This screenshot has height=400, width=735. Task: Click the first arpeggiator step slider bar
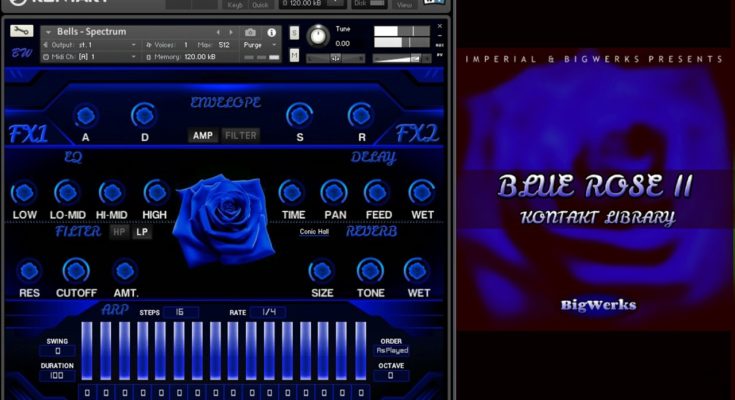(x=87, y=350)
